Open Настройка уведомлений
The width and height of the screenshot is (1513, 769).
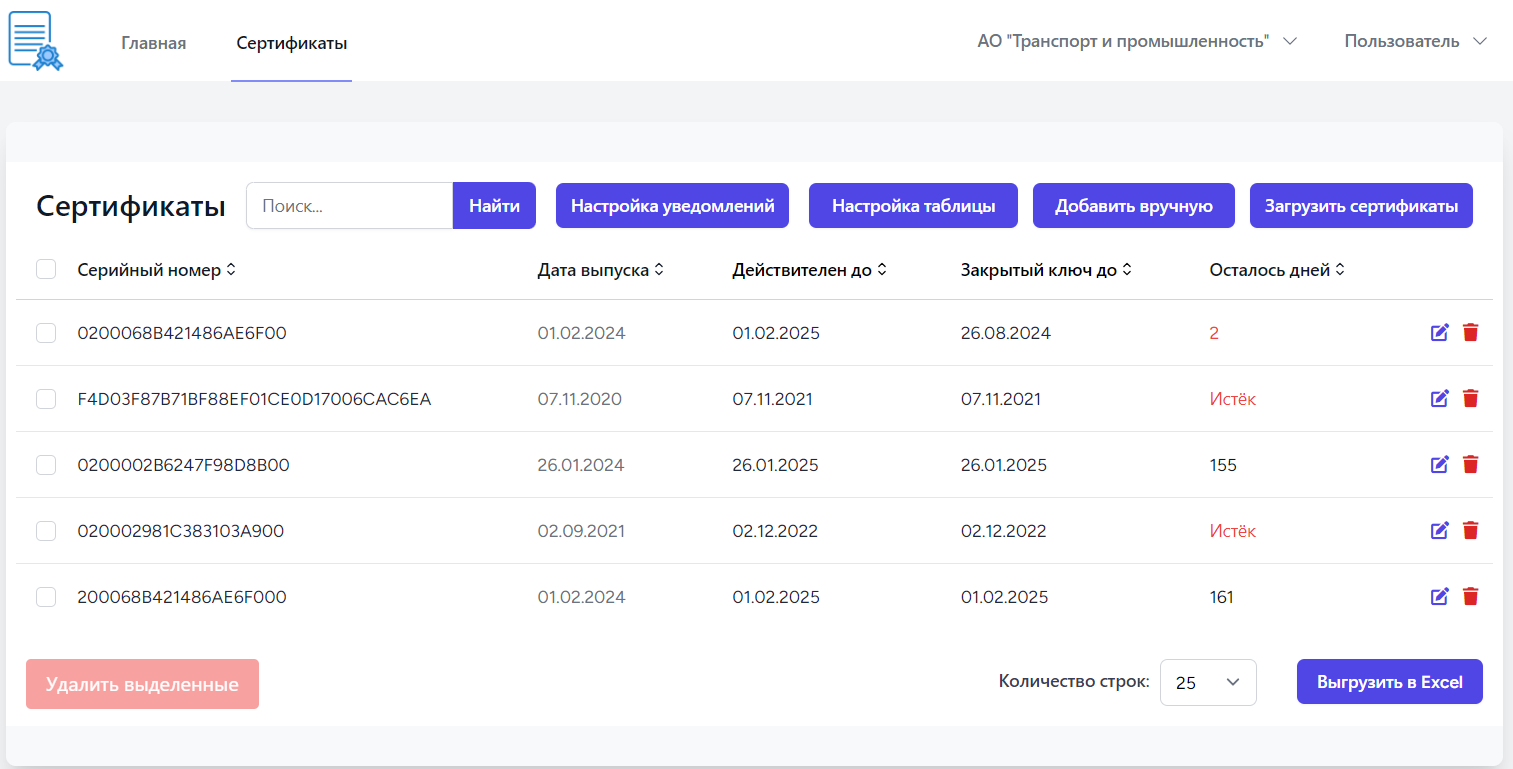[x=673, y=206]
